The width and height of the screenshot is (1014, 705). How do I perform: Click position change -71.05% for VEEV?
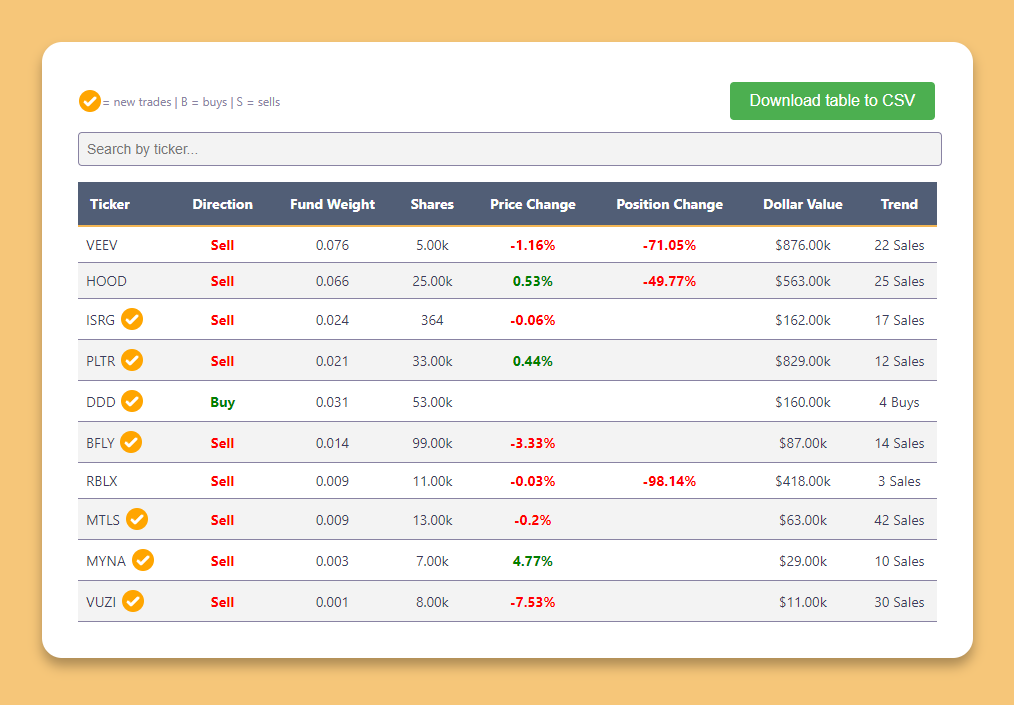click(669, 245)
